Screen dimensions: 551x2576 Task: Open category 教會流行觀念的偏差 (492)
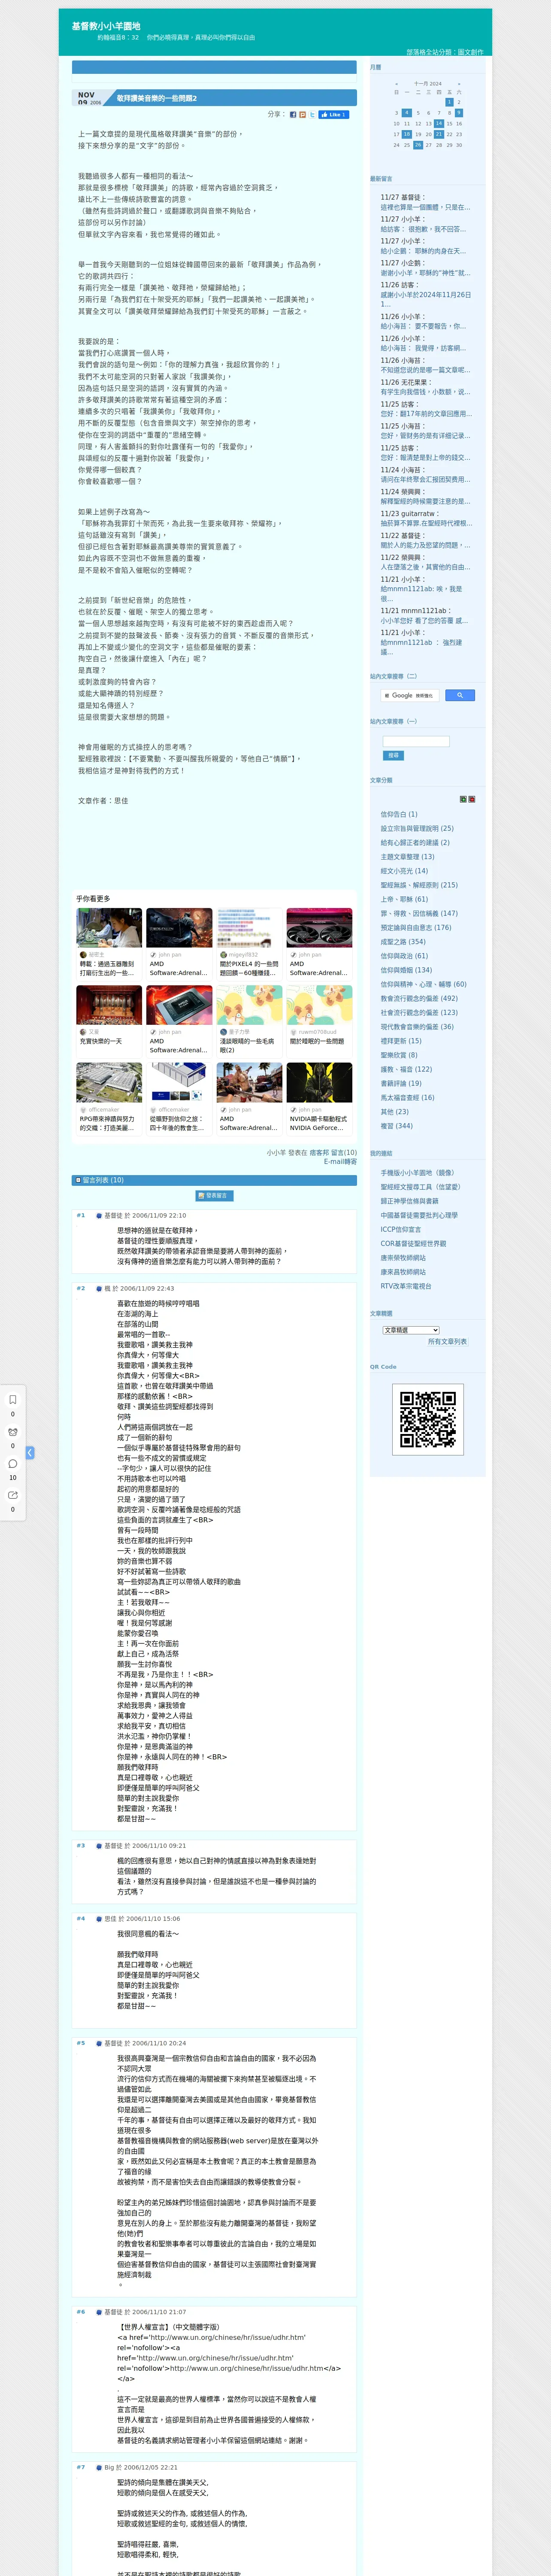(419, 998)
